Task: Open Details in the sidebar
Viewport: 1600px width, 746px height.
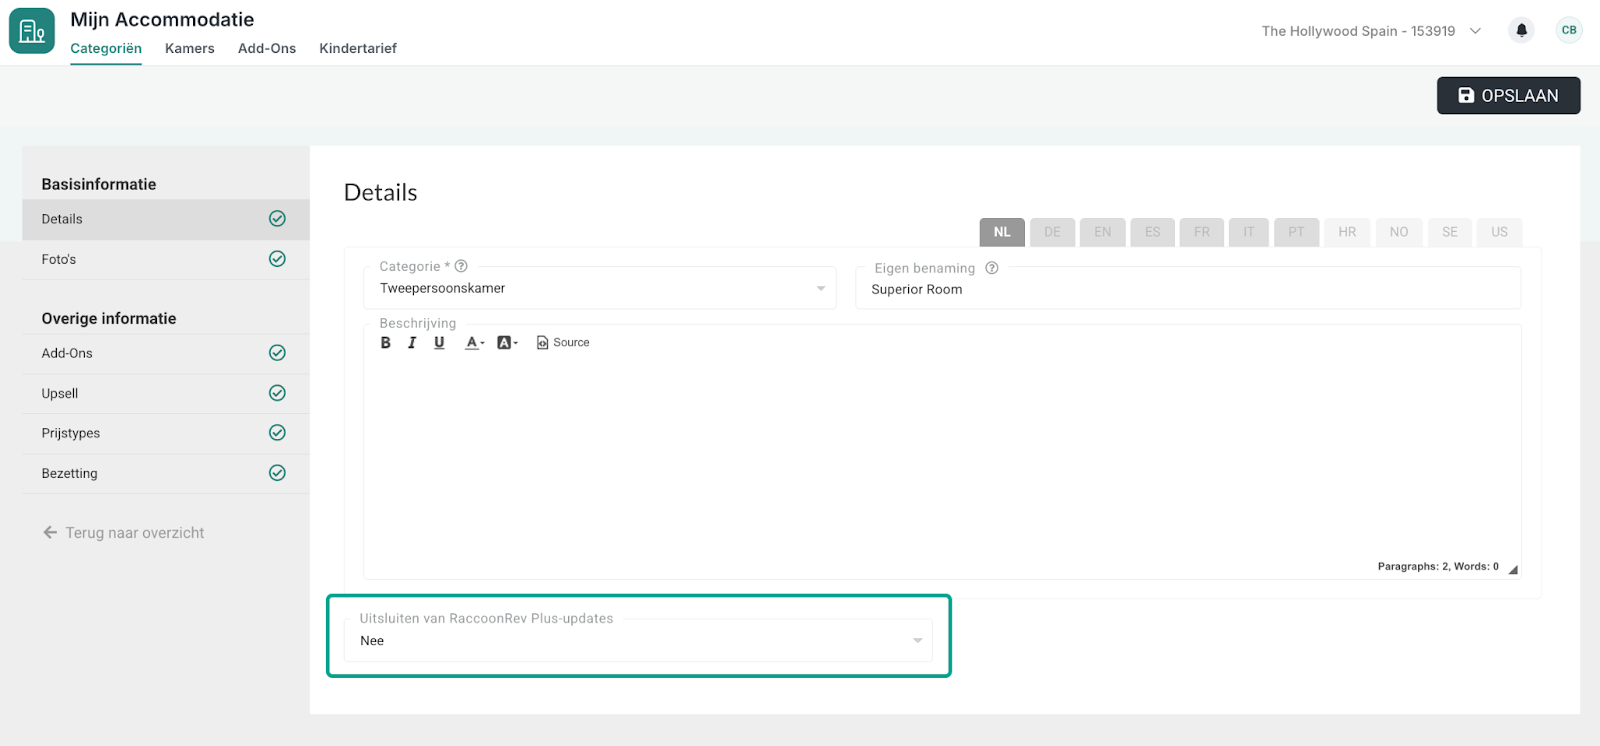Action: [x=166, y=219]
